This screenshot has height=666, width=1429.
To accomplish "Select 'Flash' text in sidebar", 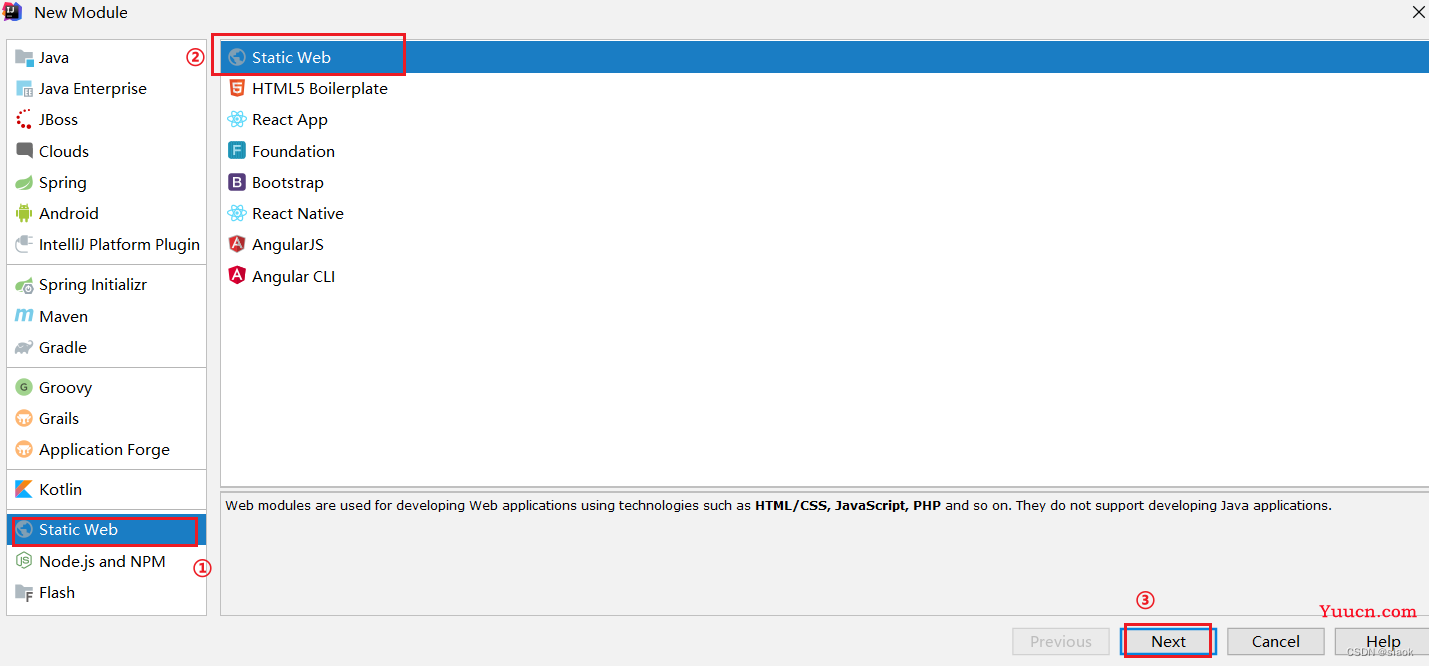I will coord(57,592).
